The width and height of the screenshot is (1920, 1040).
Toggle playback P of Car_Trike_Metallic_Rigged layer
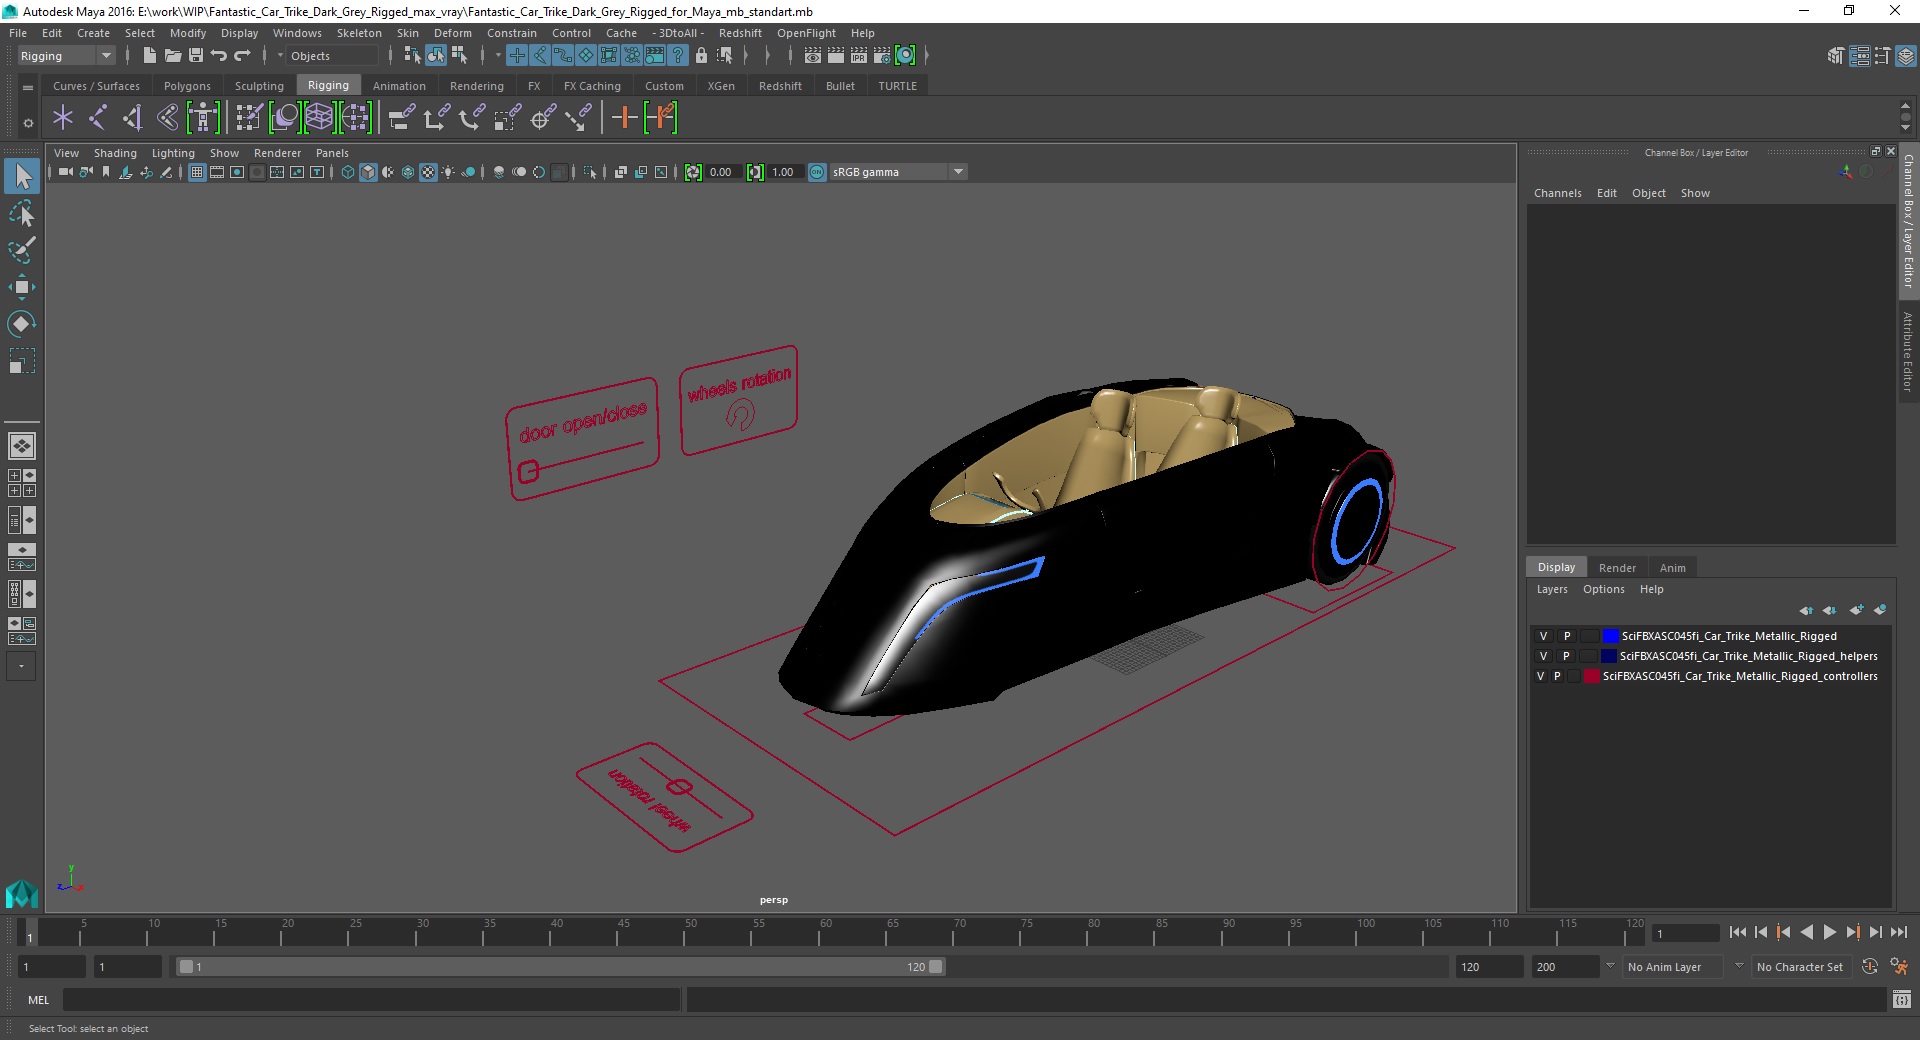point(1567,636)
